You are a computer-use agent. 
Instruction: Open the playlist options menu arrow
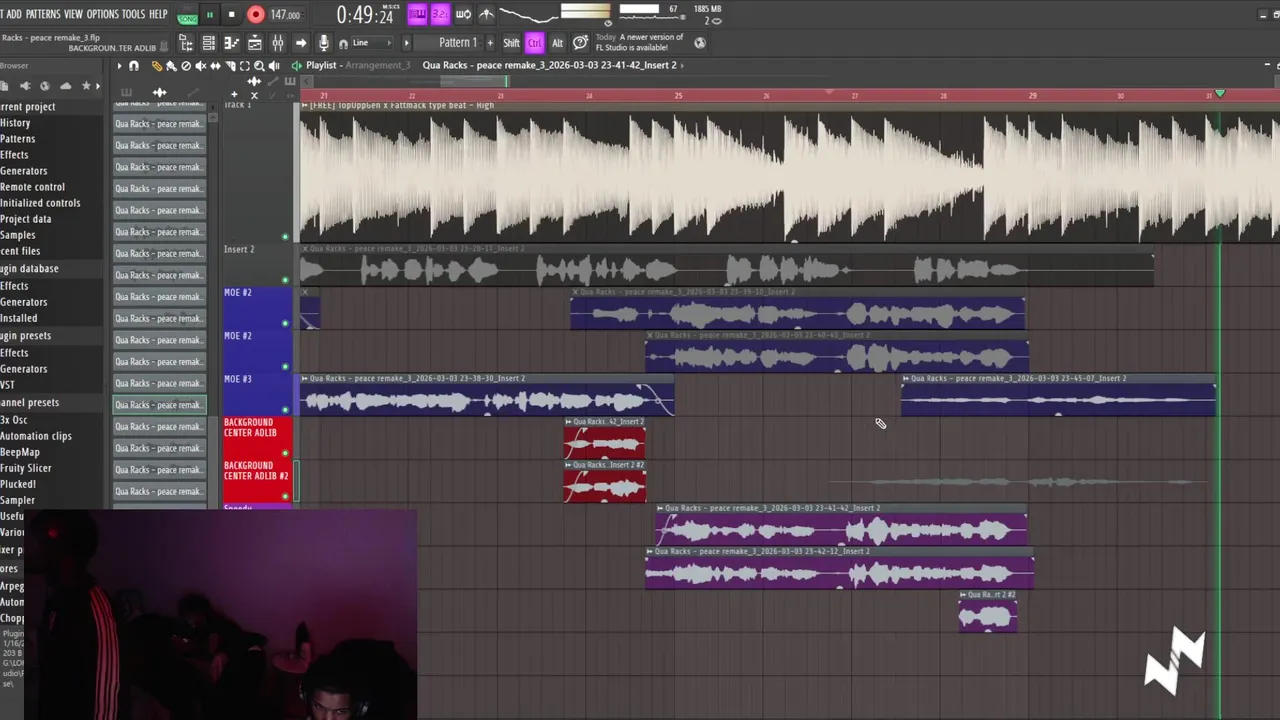point(119,66)
